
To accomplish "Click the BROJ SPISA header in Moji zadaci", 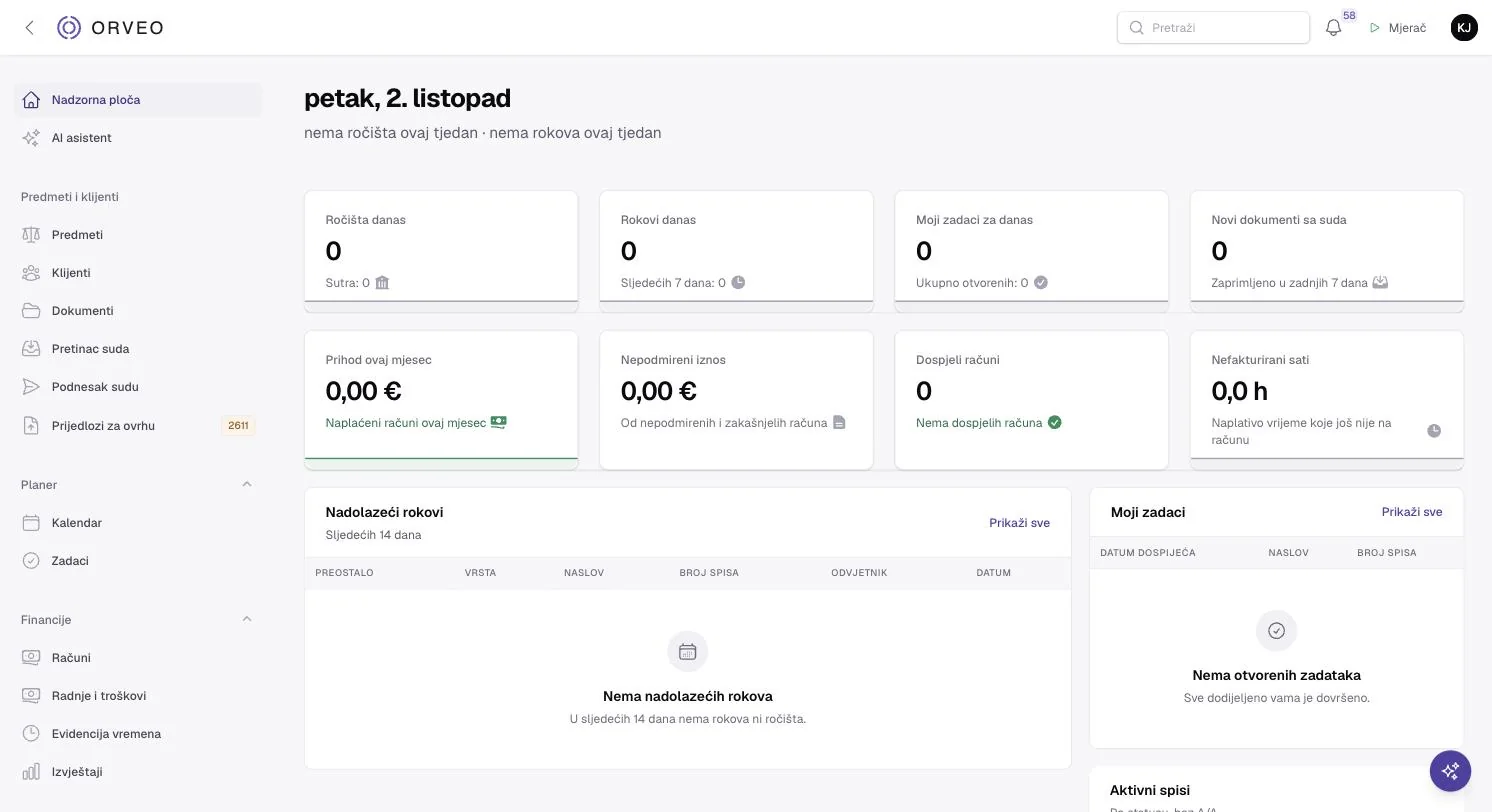I will point(1386,553).
